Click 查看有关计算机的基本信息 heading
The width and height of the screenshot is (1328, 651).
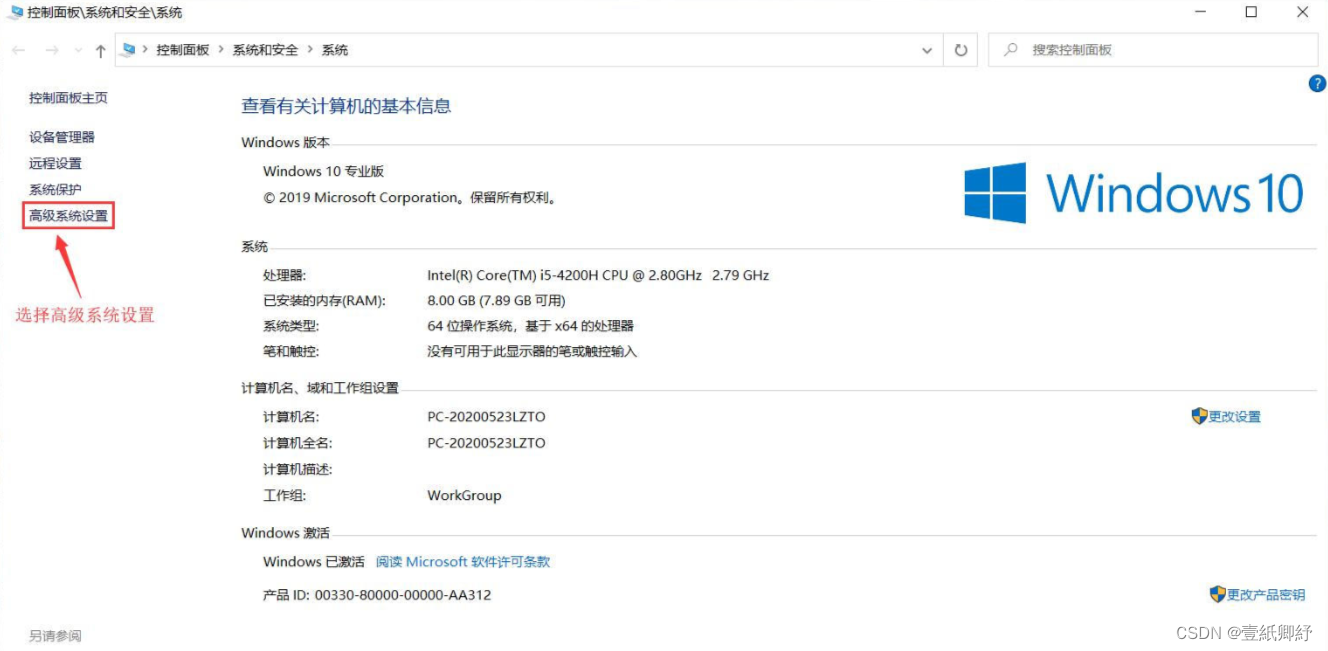click(346, 106)
